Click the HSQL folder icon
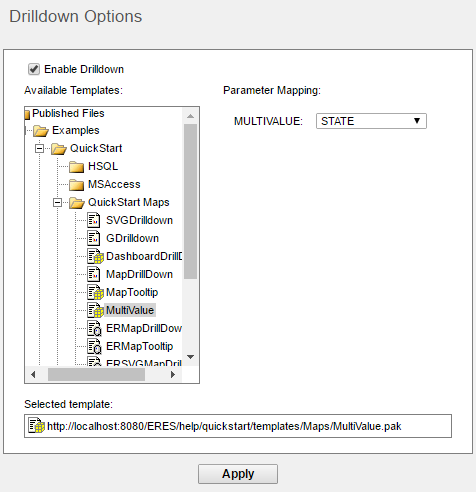The width and height of the screenshot is (476, 492). [77, 166]
